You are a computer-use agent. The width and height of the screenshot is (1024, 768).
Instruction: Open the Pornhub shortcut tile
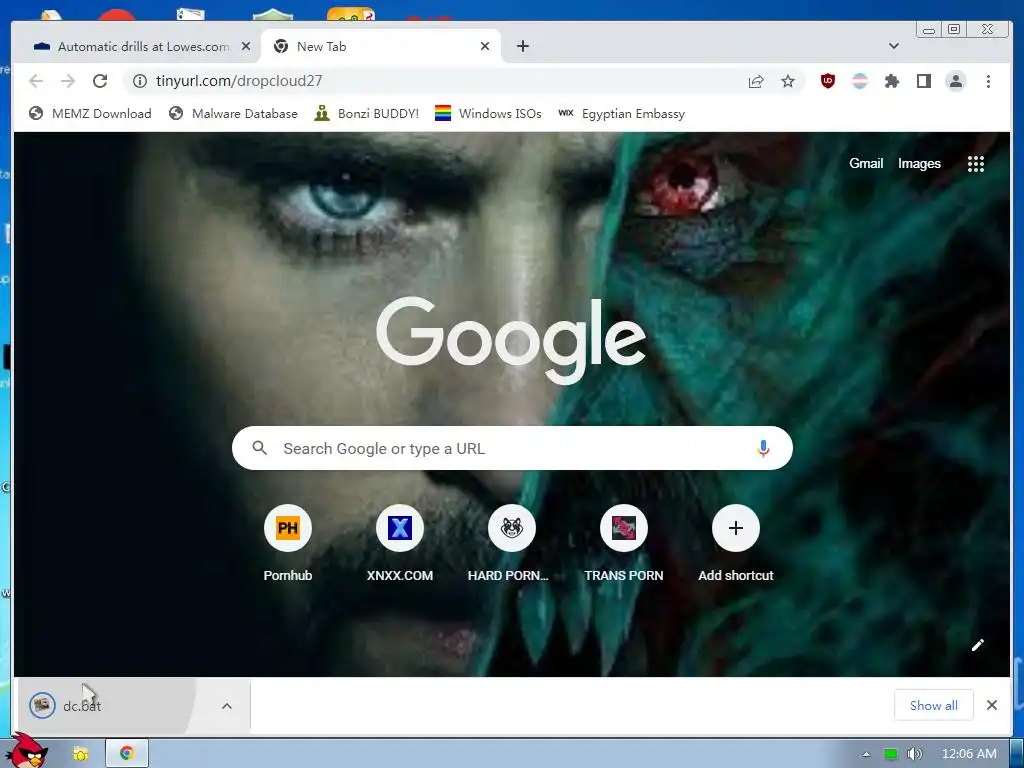coord(287,543)
